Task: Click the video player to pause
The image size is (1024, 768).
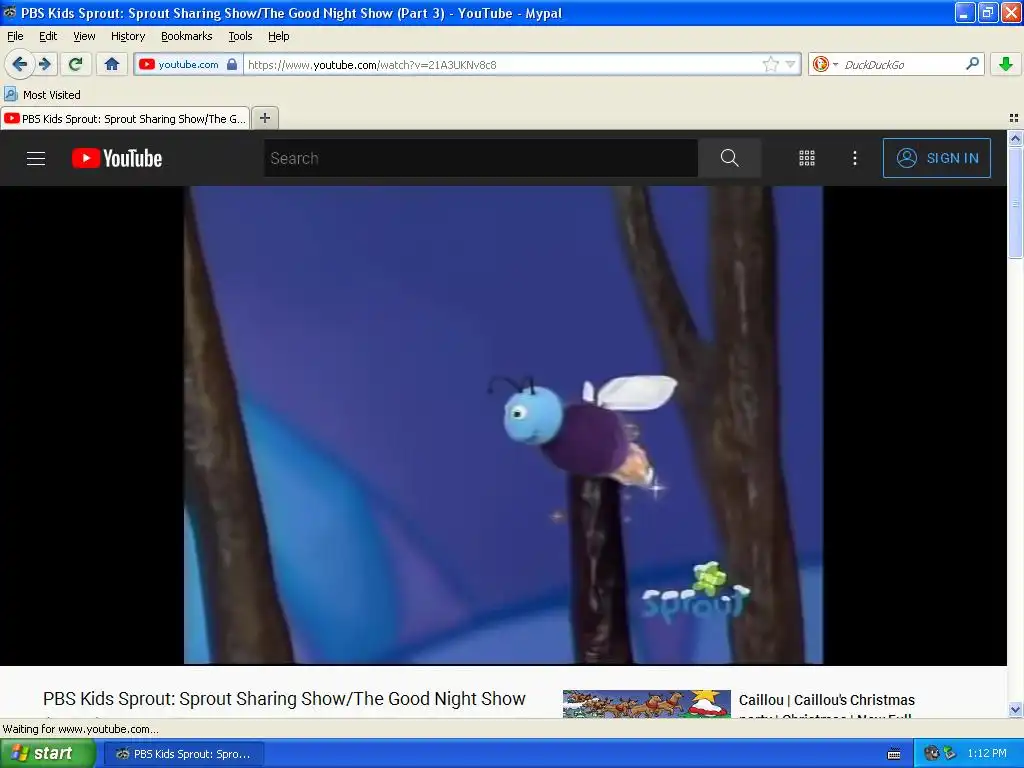Action: pyautogui.click(x=504, y=425)
